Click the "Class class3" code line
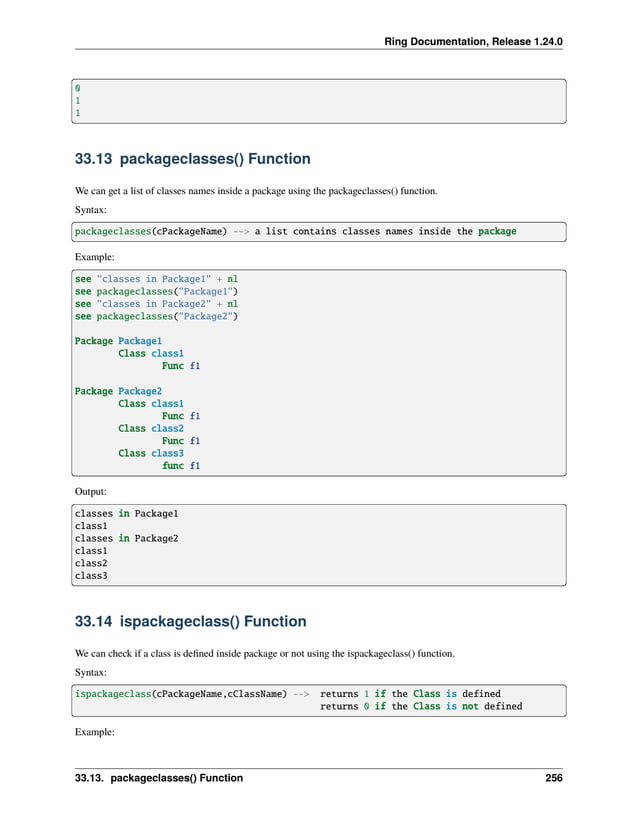Image resolution: width=638 pixels, height=825 pixels. pyautogui.click(x=151, y=453)
